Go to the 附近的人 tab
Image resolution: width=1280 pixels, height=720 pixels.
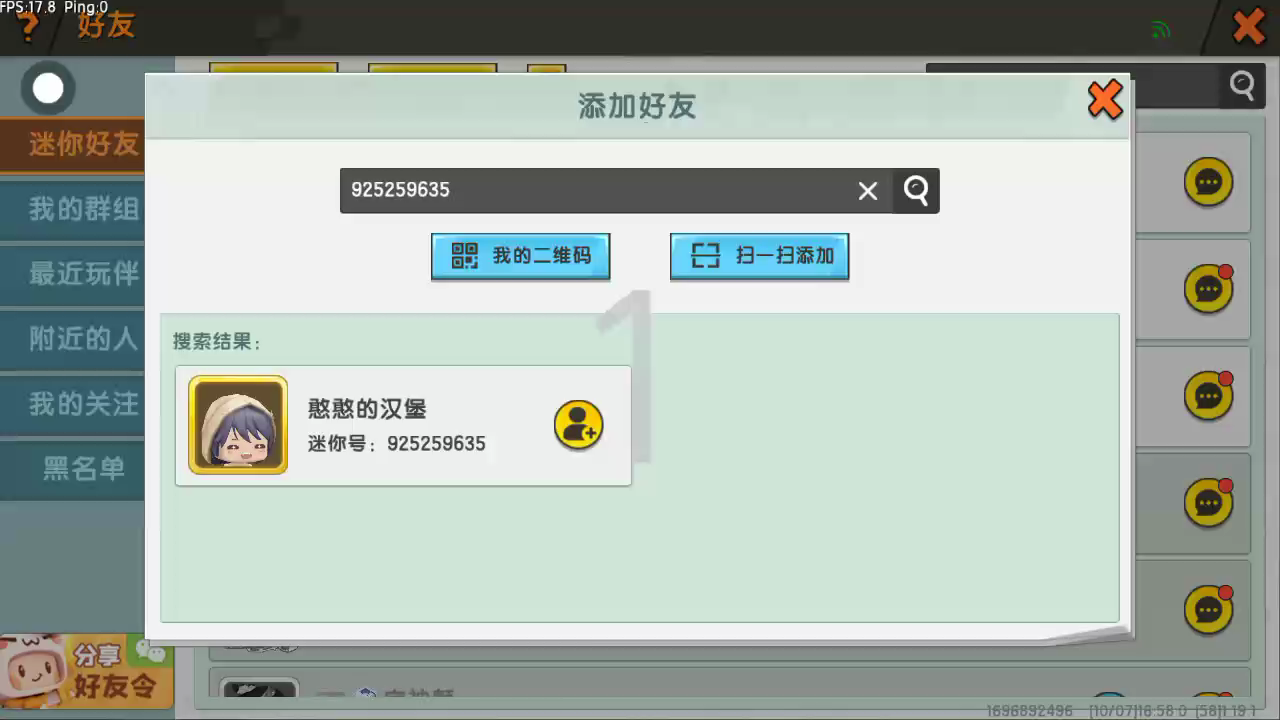tap(74, 339)
